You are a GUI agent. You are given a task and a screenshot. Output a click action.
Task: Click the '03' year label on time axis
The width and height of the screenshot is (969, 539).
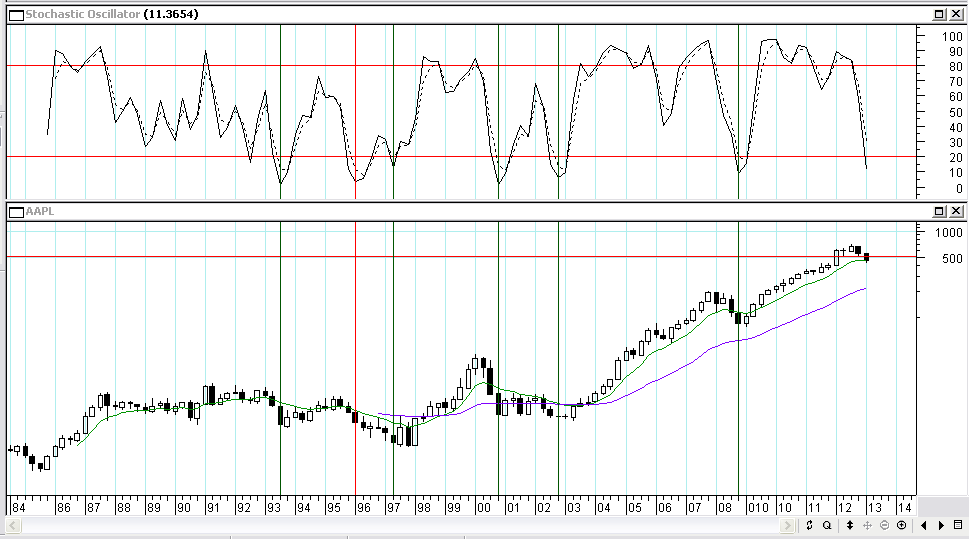pos(573,508)
